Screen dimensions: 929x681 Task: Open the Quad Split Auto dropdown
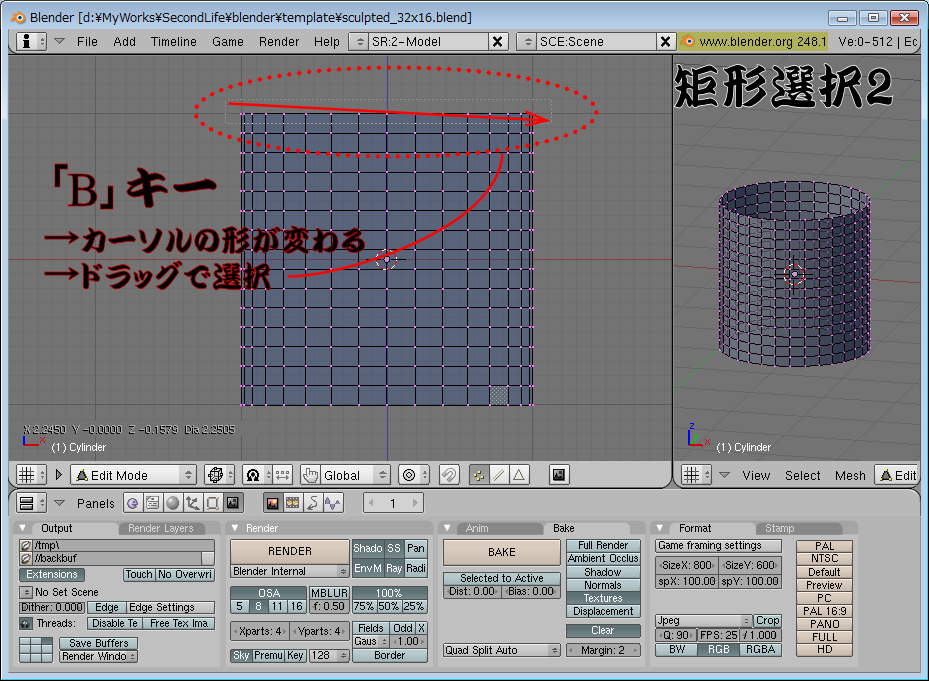502,650
